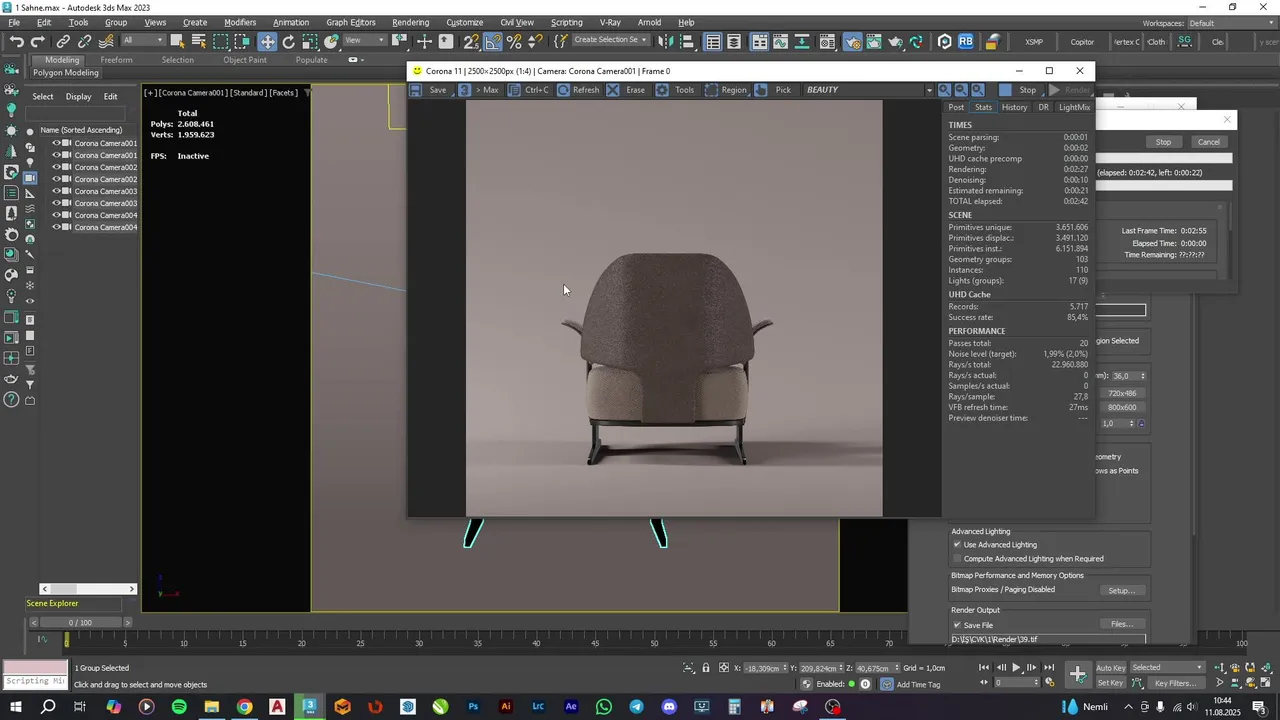
Task: Open Workspaces Default dropdown
Action: click(1230, 23)
